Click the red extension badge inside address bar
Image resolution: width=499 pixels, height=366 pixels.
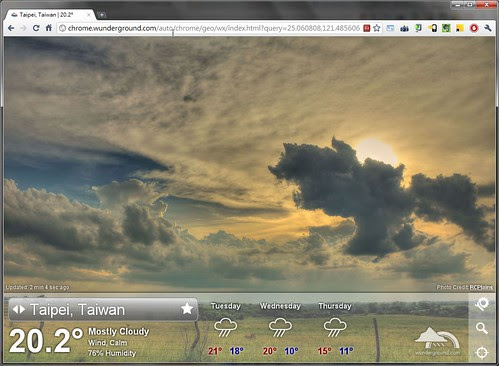[x=367, y=28]
